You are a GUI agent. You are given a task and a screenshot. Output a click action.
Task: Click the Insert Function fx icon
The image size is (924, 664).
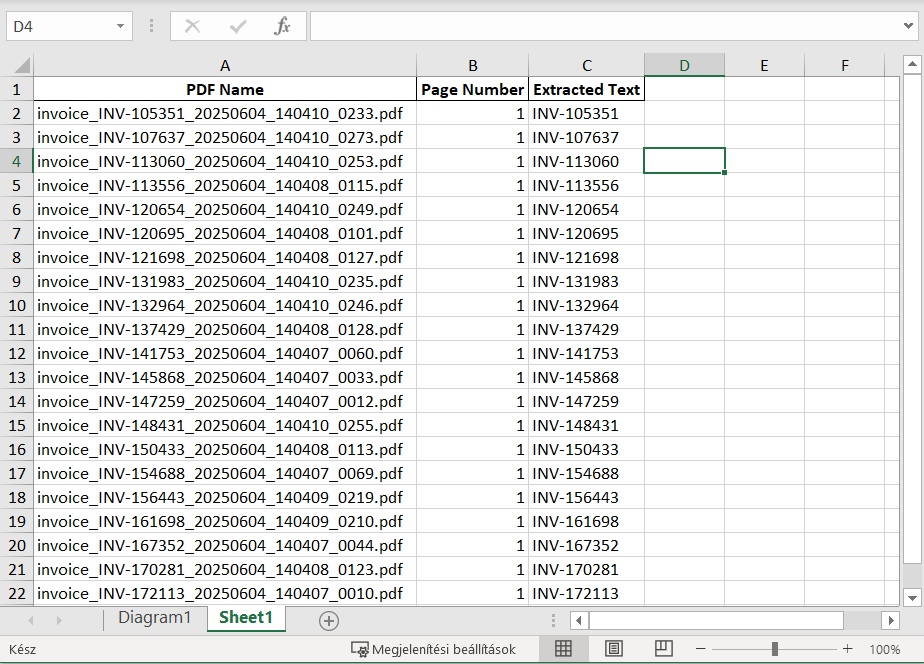[282, 27]
